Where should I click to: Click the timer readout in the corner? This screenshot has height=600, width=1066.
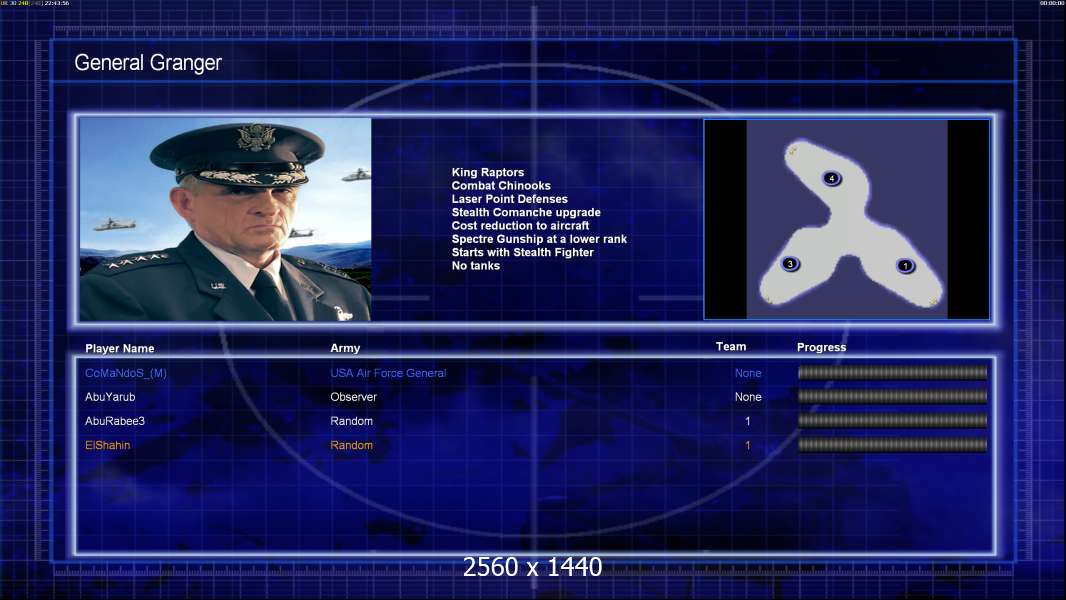pos(1052,3)
